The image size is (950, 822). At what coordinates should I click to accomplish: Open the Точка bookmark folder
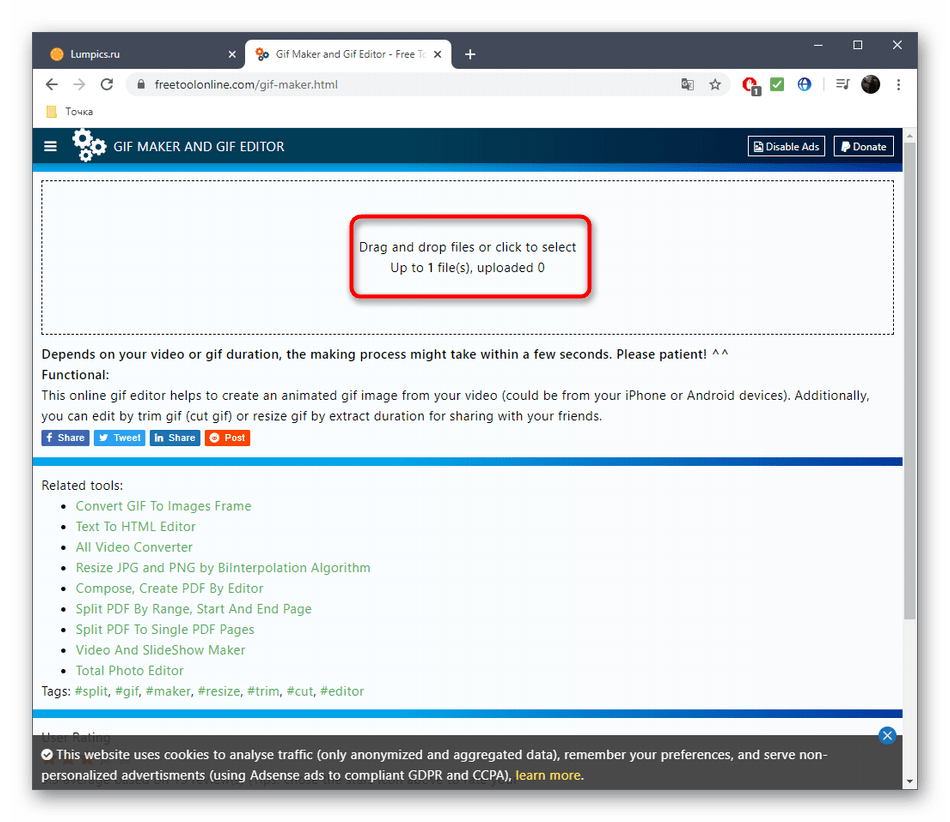pos(70,111)
